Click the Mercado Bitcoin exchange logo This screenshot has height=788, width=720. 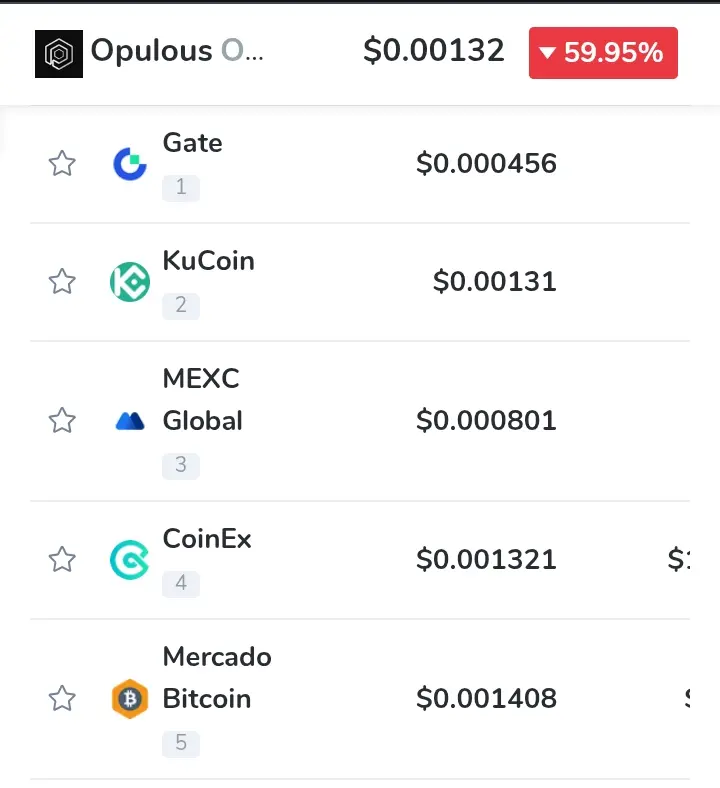click(x=130, y=699)
